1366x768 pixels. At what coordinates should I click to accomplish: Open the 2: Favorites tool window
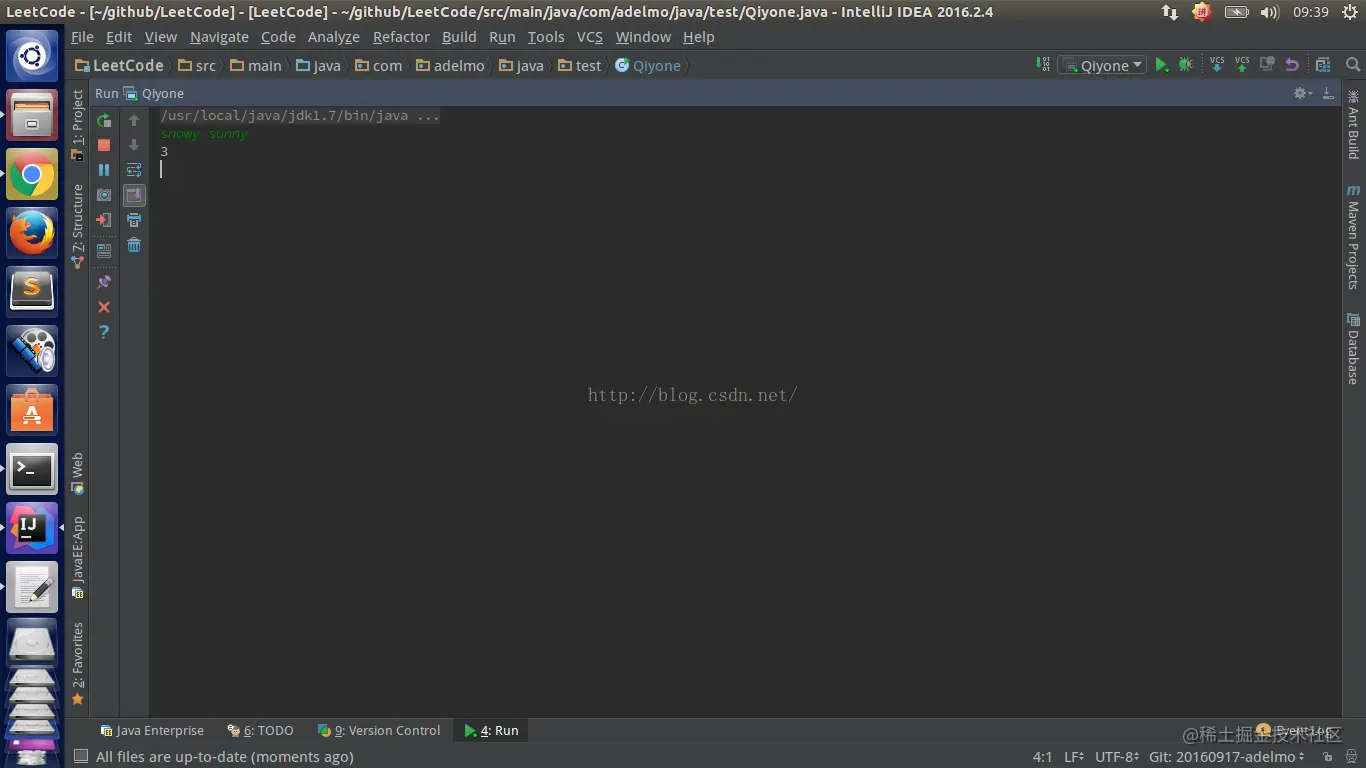(78, 664)
